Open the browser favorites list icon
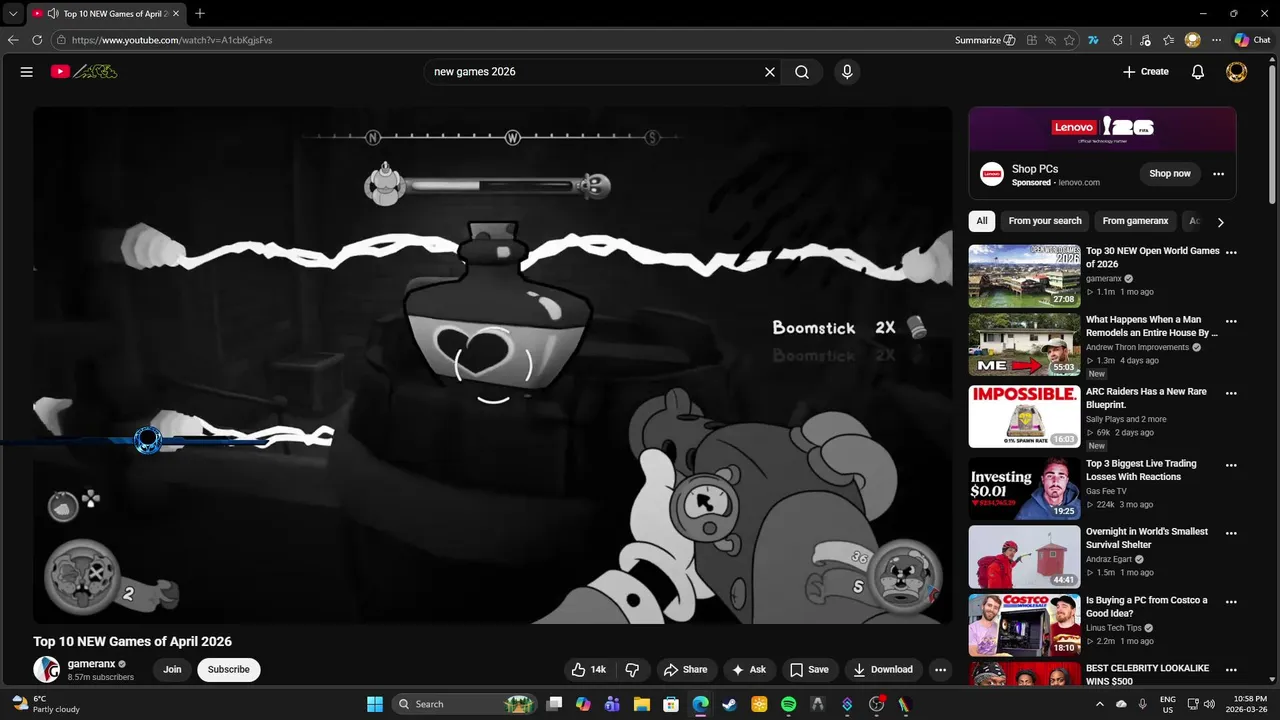This screenshot has height=720, width=1280. pyautogui.click(x=1169, y=40)
